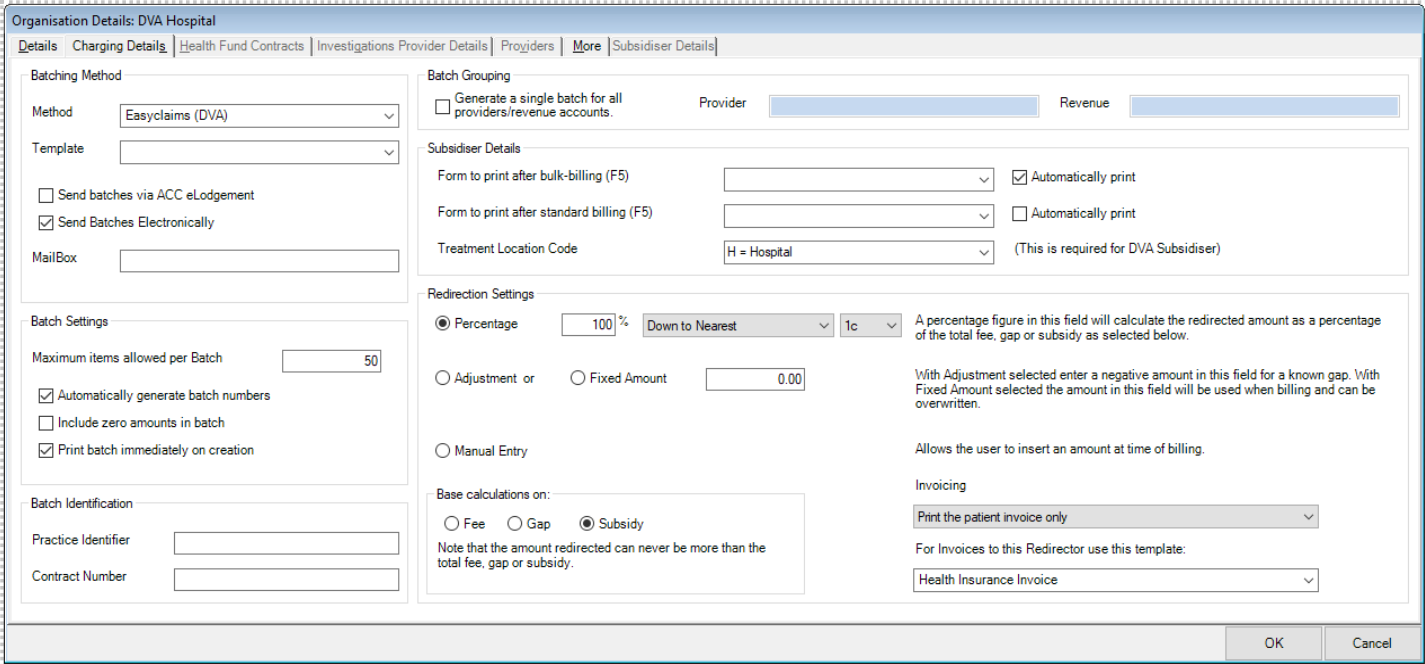Open the More tab
1425x664 pixels.
587,46
